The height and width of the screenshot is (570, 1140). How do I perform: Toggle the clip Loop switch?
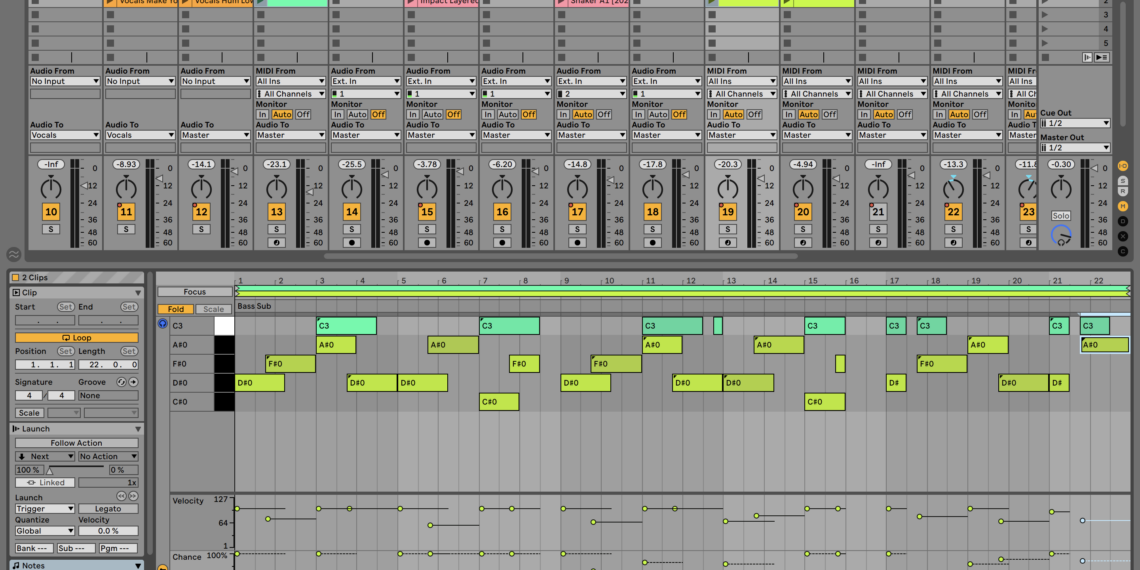tap(76, 338)
